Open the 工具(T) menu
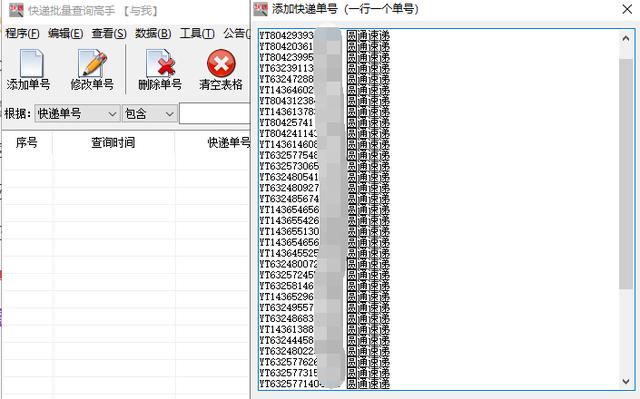This screenshot has width=640, height=399. coord(197,33)
